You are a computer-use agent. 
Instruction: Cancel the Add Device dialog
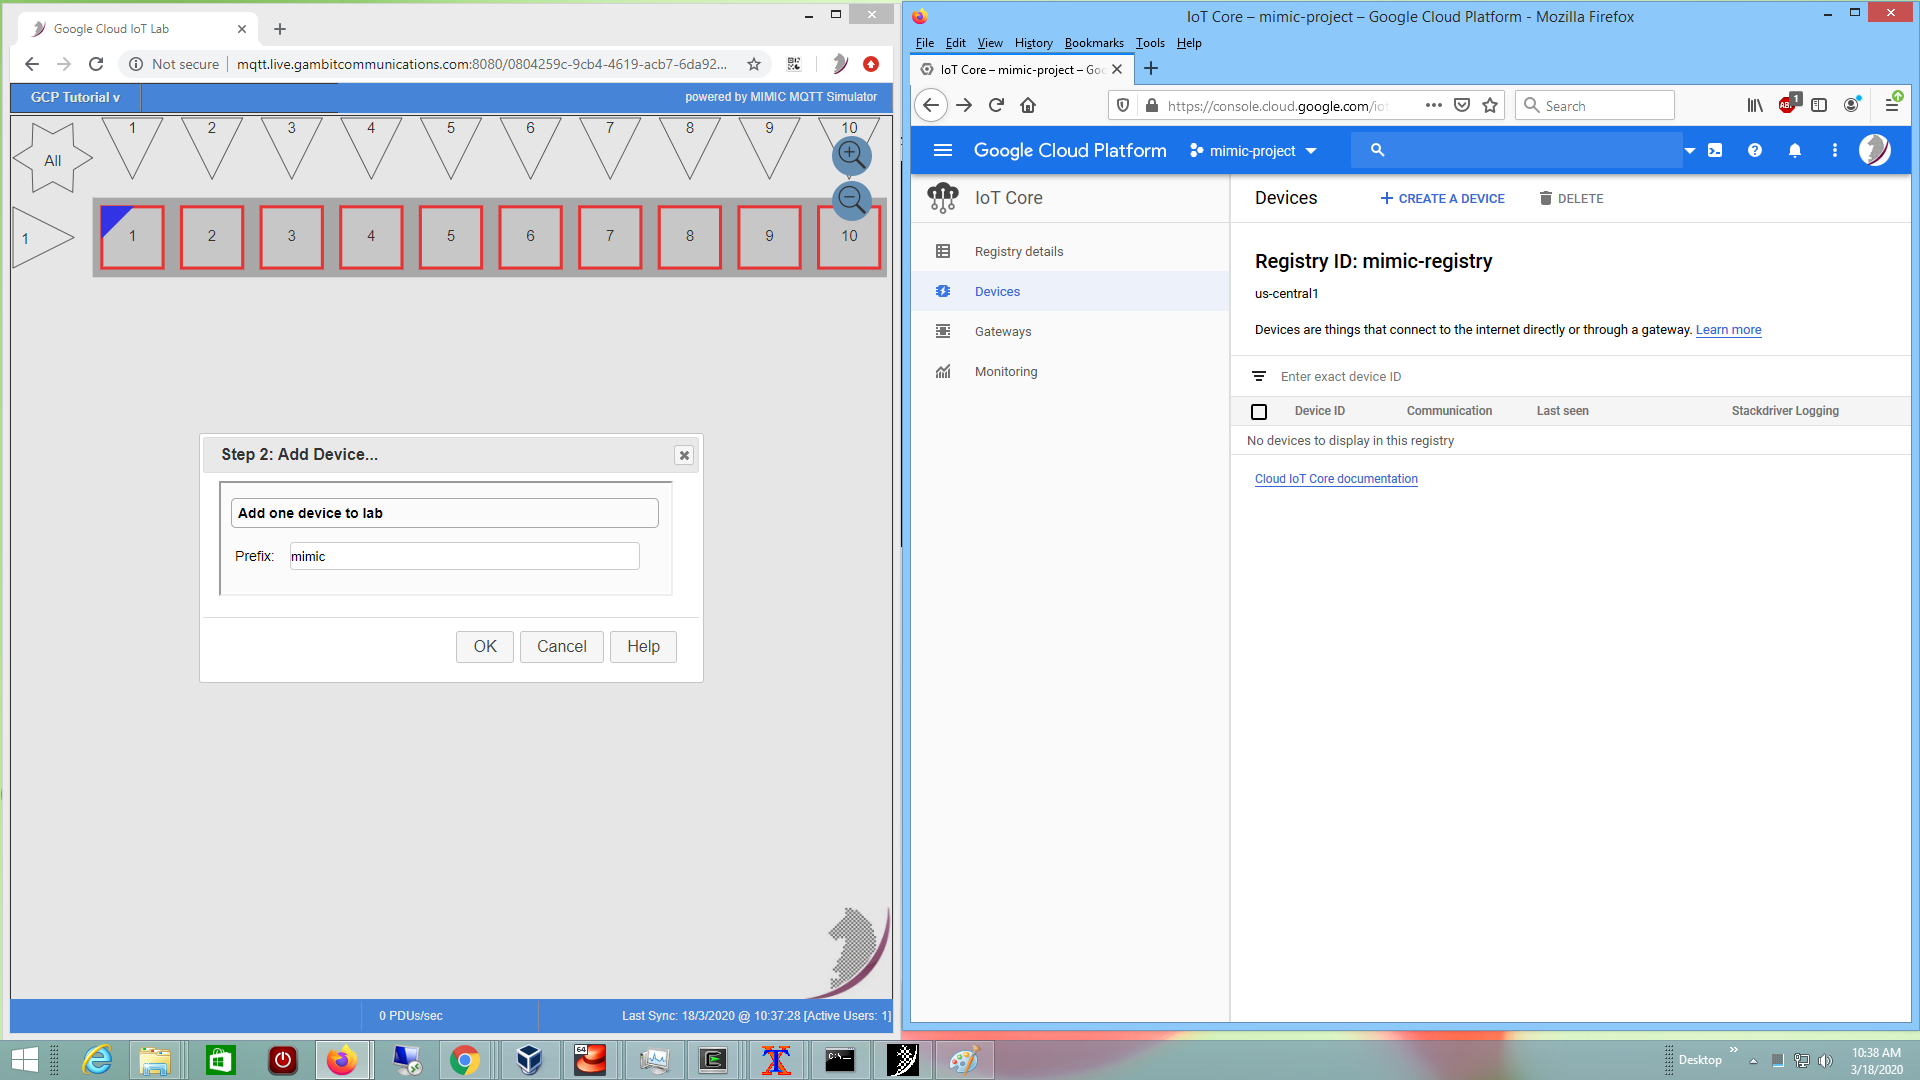[x=562, y=647]
